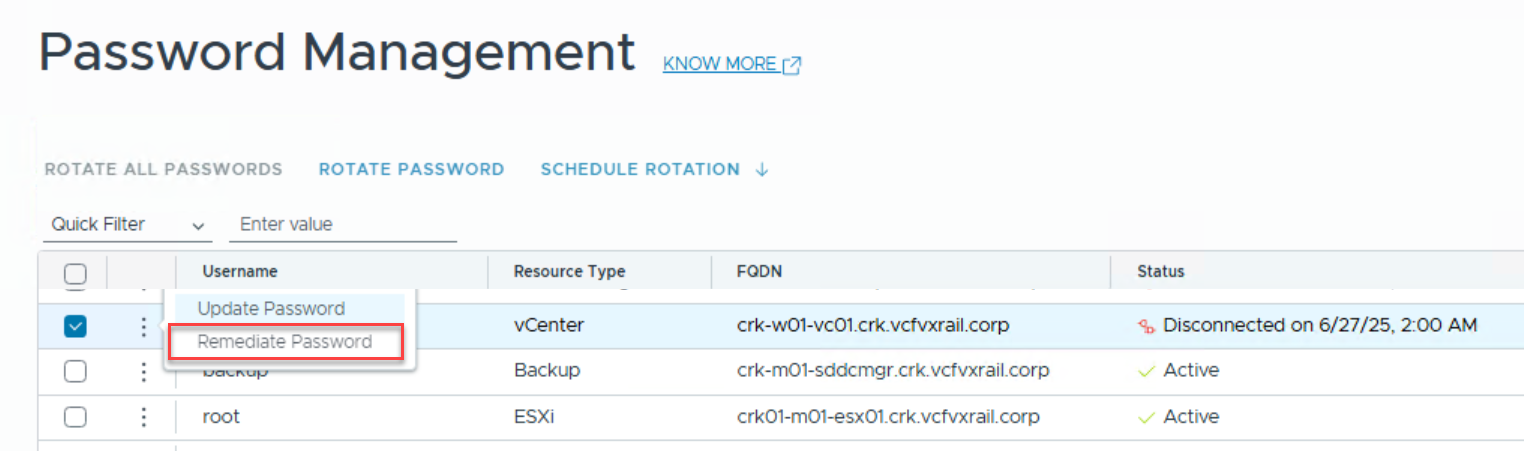
Task: Select the Backup row checkbox
Action: coord(75,371)
